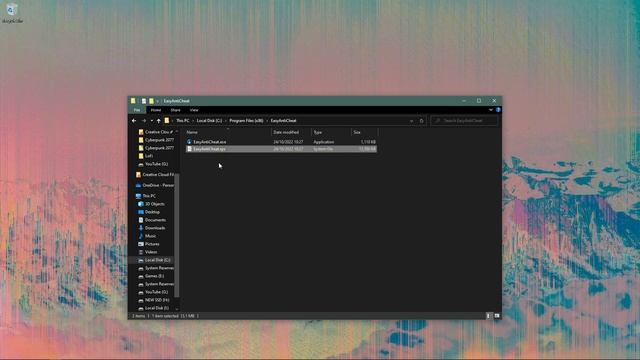Click the Search EasyAntiCheat field
The width and height of the screenshot is (640, 360).
tap(464, 121)
